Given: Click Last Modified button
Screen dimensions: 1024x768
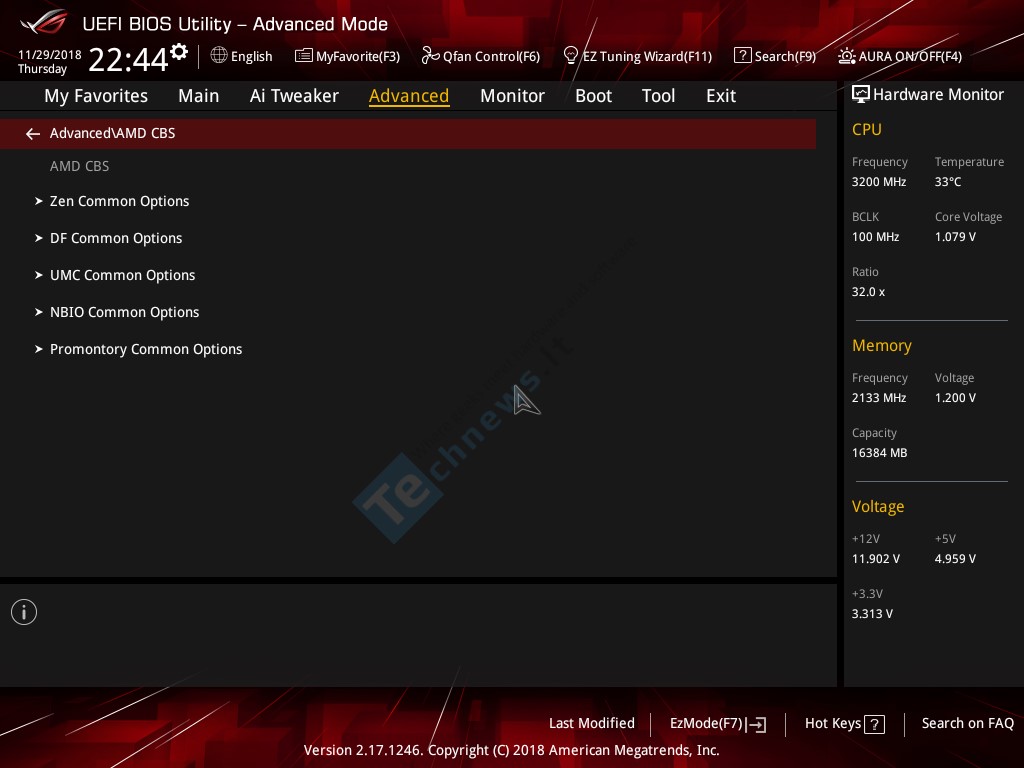Looking at the screenshot, I should point(592,723).
